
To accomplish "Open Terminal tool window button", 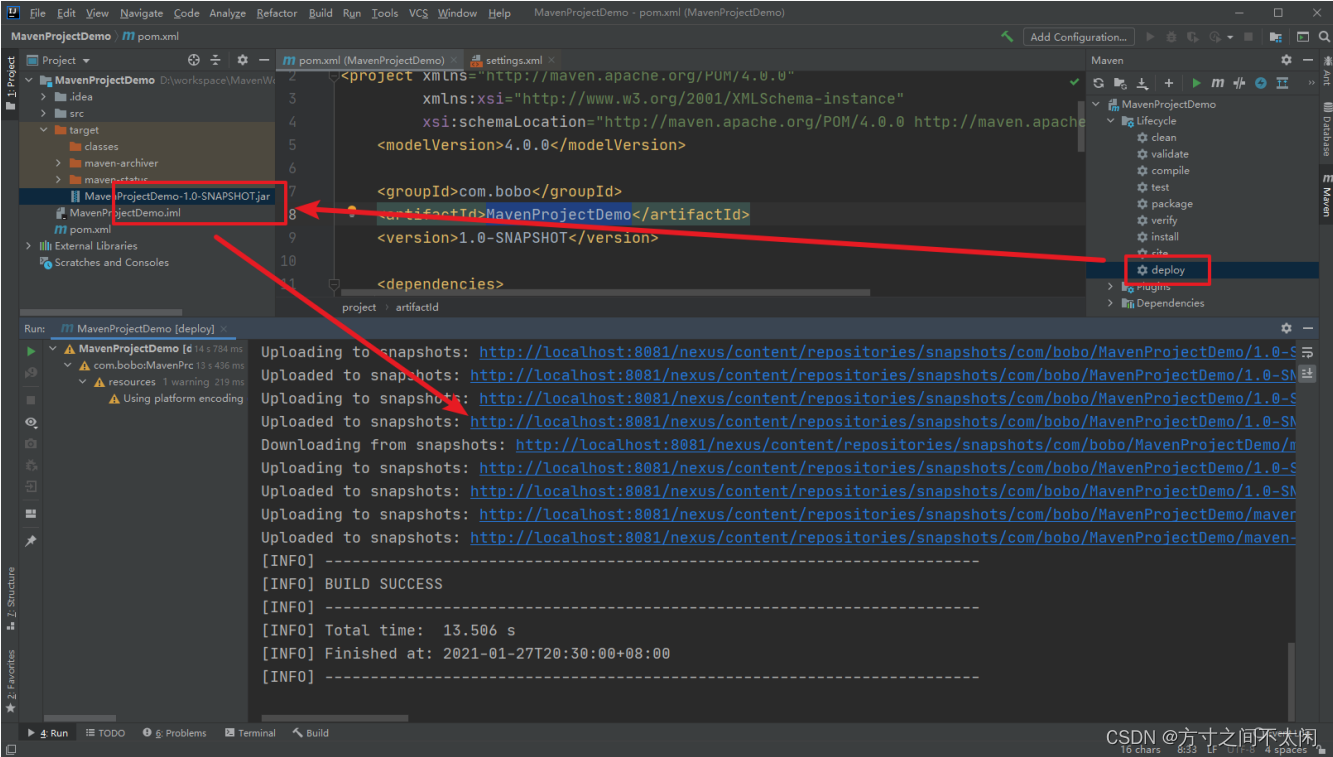I will (x=251, y=733).
